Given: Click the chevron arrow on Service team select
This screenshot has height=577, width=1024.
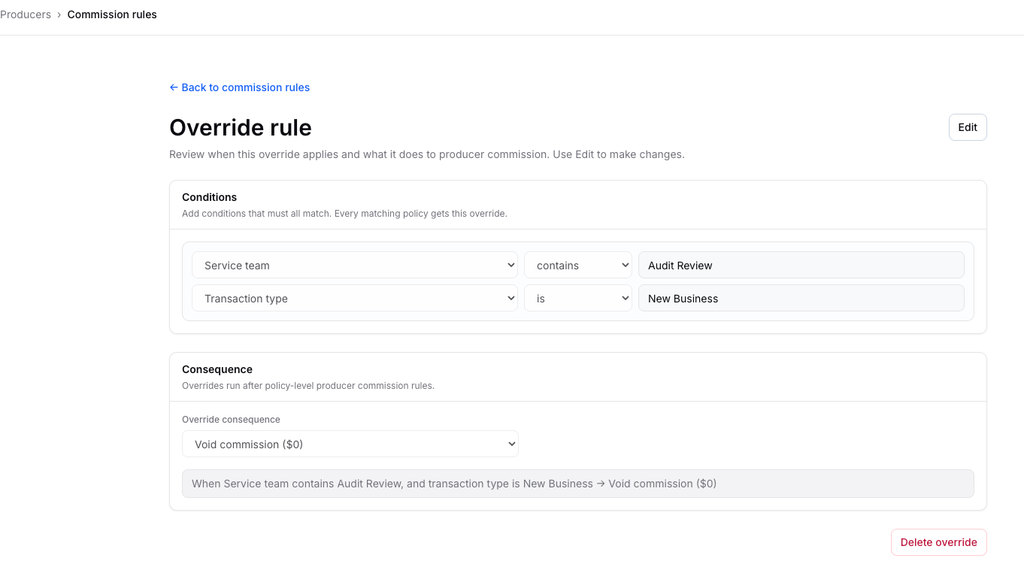Looking at the screenshot, I should (511, 265).
